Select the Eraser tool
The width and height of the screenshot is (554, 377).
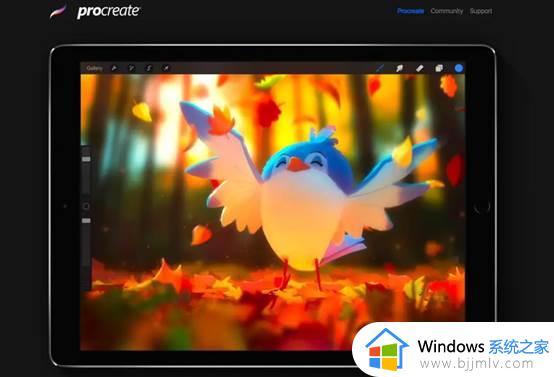pyautogui.click(x=419, y=68)
